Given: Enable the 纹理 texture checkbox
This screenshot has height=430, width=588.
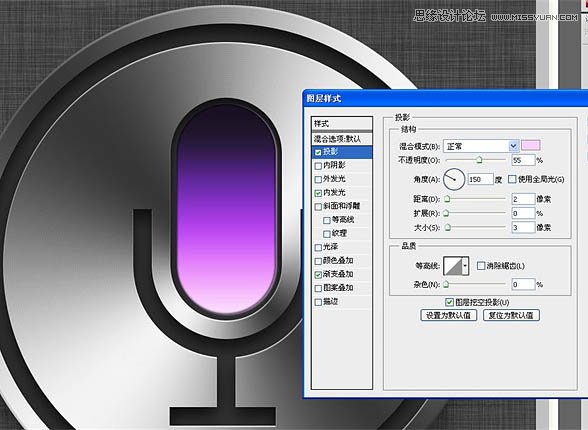Looking at the screenshot, I should click(x=327, y=234).
